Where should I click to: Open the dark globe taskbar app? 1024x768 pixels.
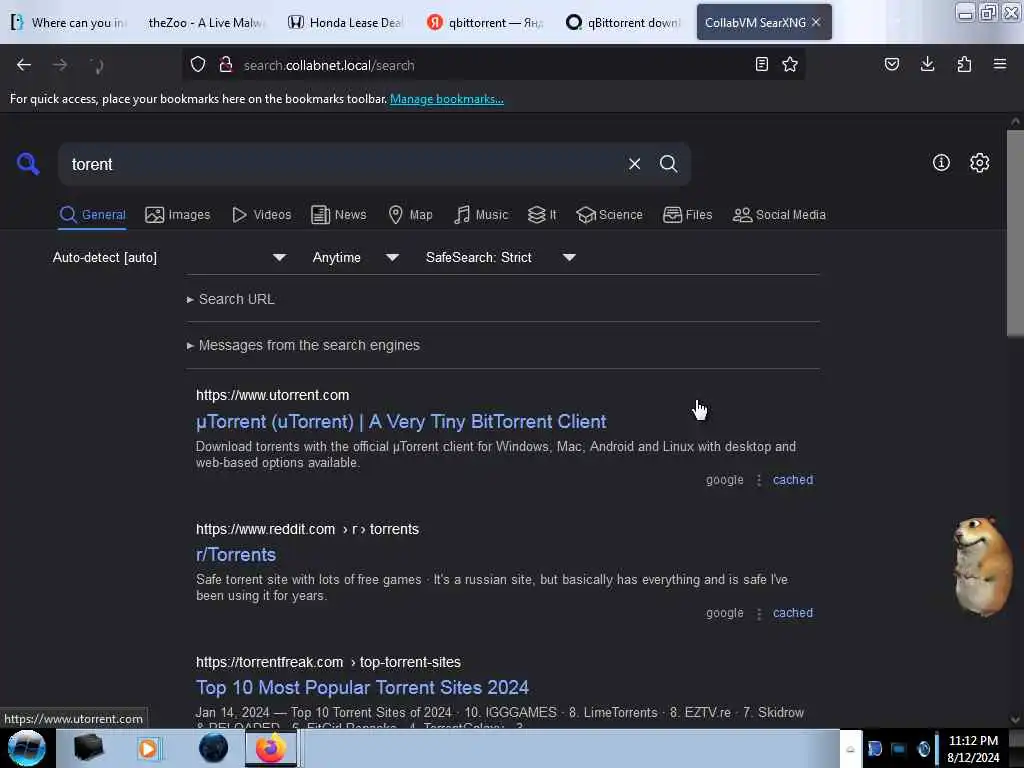coord(213,748)
